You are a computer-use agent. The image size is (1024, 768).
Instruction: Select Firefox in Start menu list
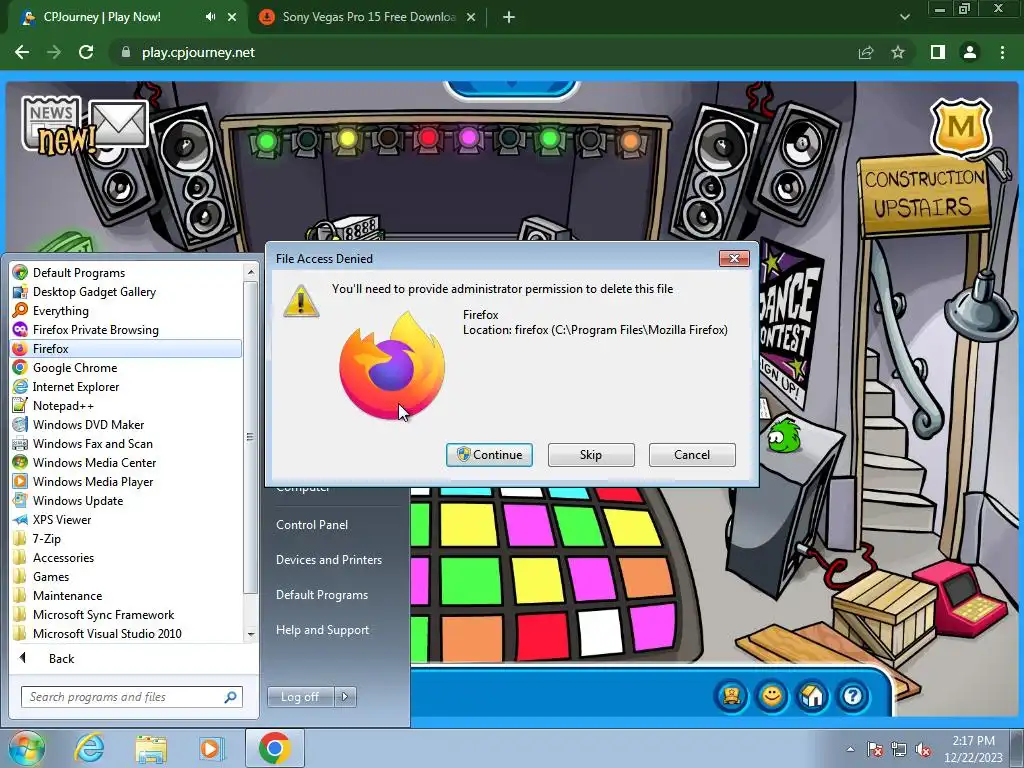click(126, 349)
